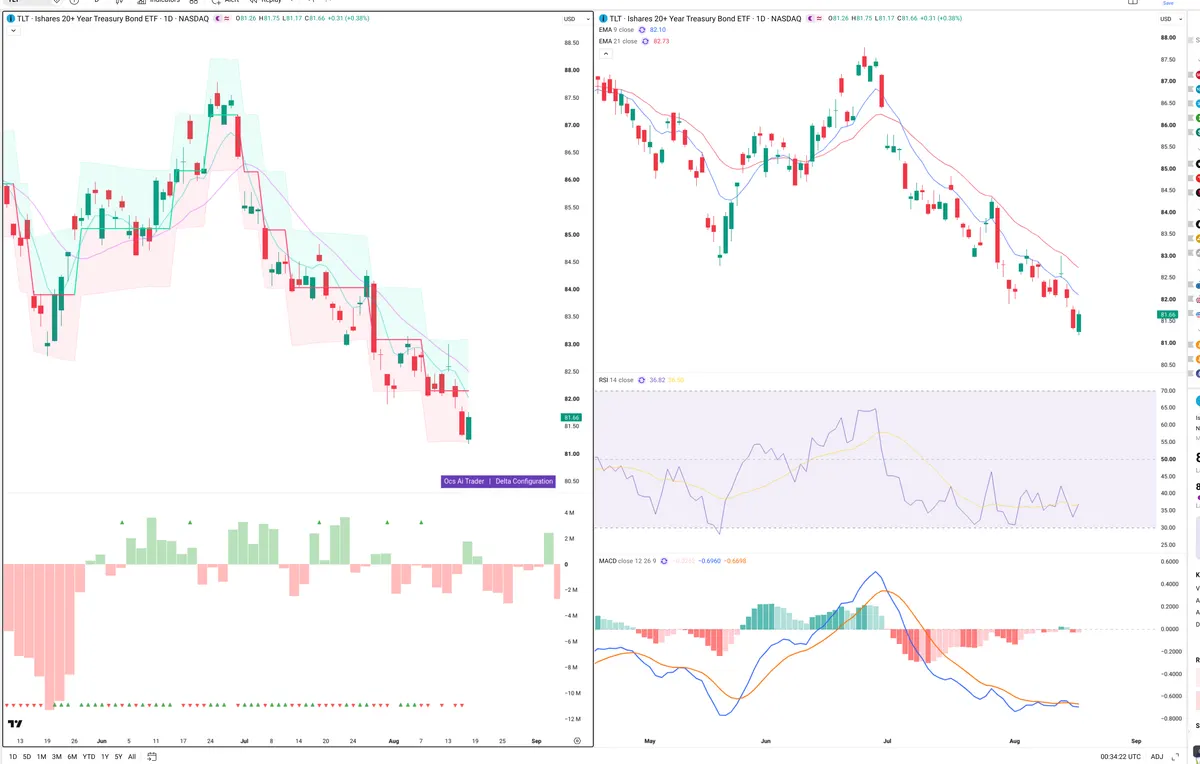Click Save in the top right
This screenshot has height=764, width=1200.
(1168, 3)
